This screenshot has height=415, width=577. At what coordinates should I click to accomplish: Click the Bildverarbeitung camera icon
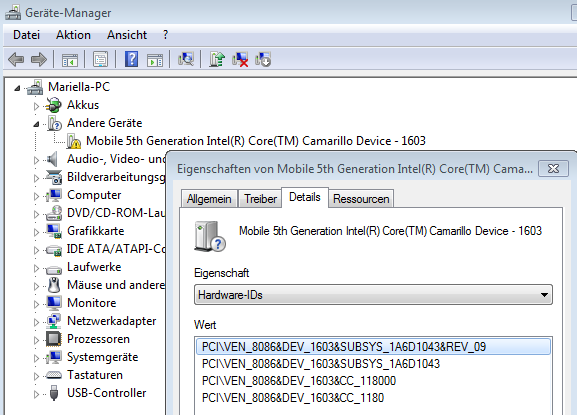[x=54, y=177]
